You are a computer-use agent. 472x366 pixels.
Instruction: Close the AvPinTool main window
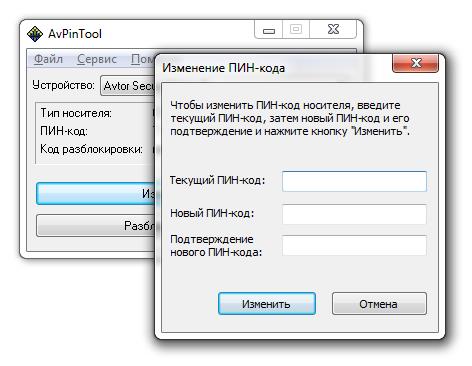(x=333, y=30)
